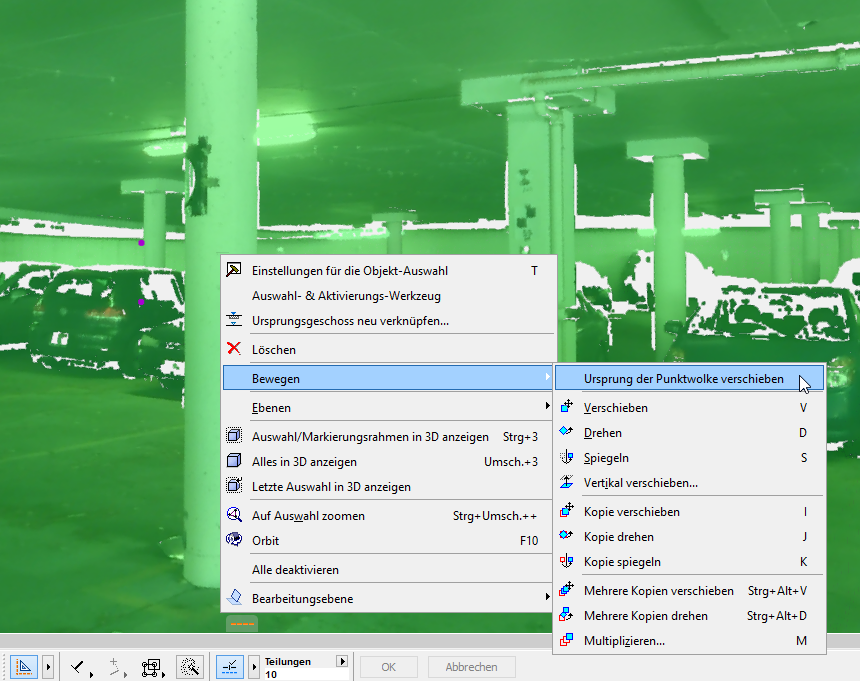Click the group suspend toolbar icon

click(x=152, y=667)
